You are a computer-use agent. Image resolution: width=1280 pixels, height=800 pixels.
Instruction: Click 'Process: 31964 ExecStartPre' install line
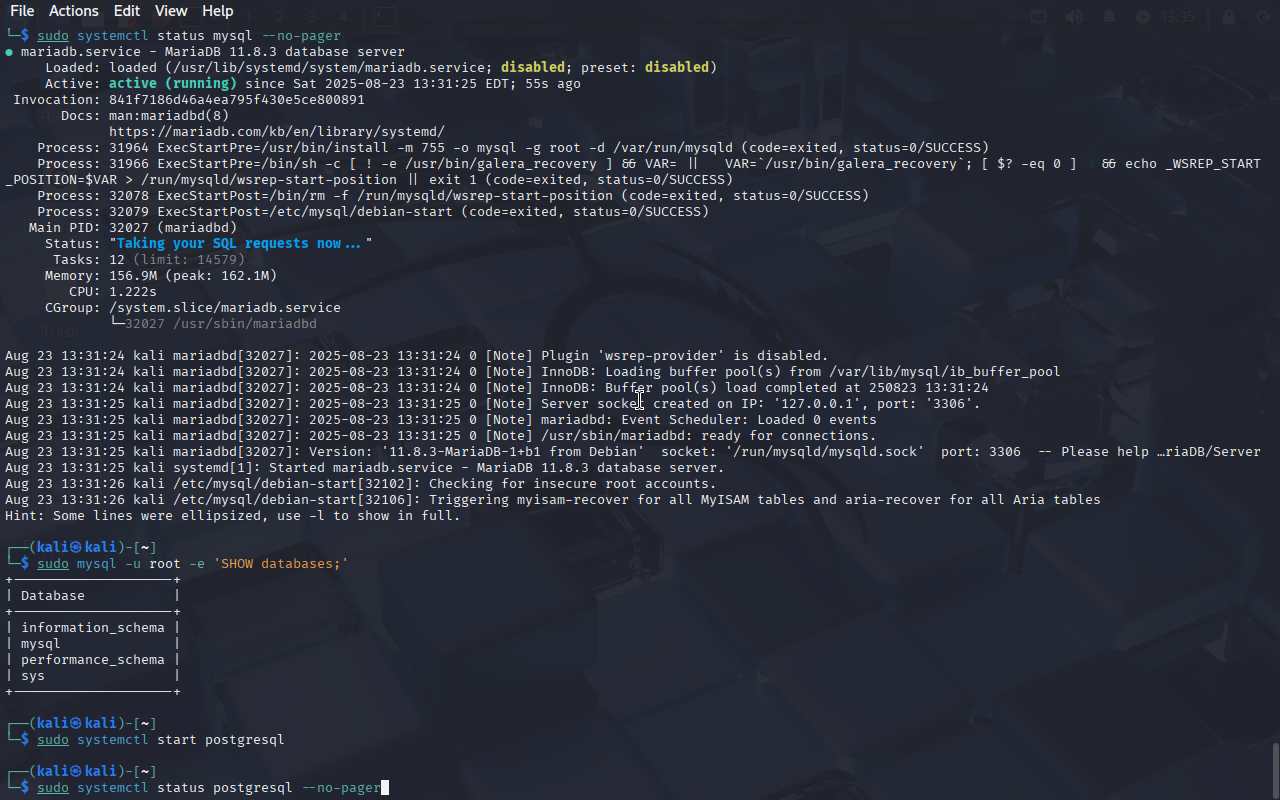[513, 148]
